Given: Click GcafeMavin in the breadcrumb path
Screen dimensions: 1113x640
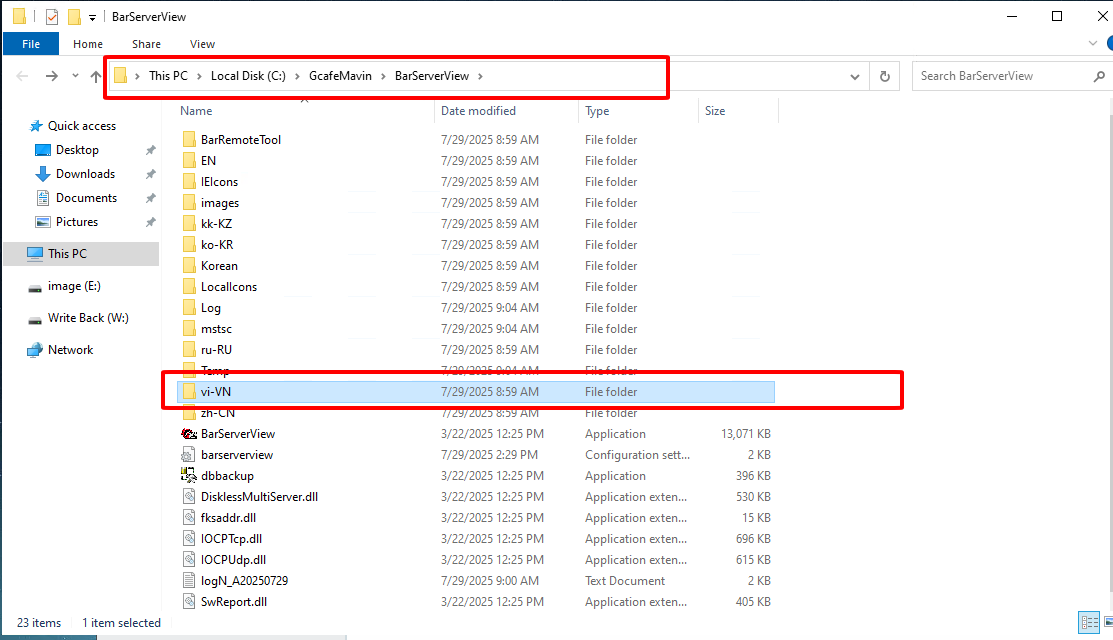Looking at the screenshot, I should click(x=339, y=76).
